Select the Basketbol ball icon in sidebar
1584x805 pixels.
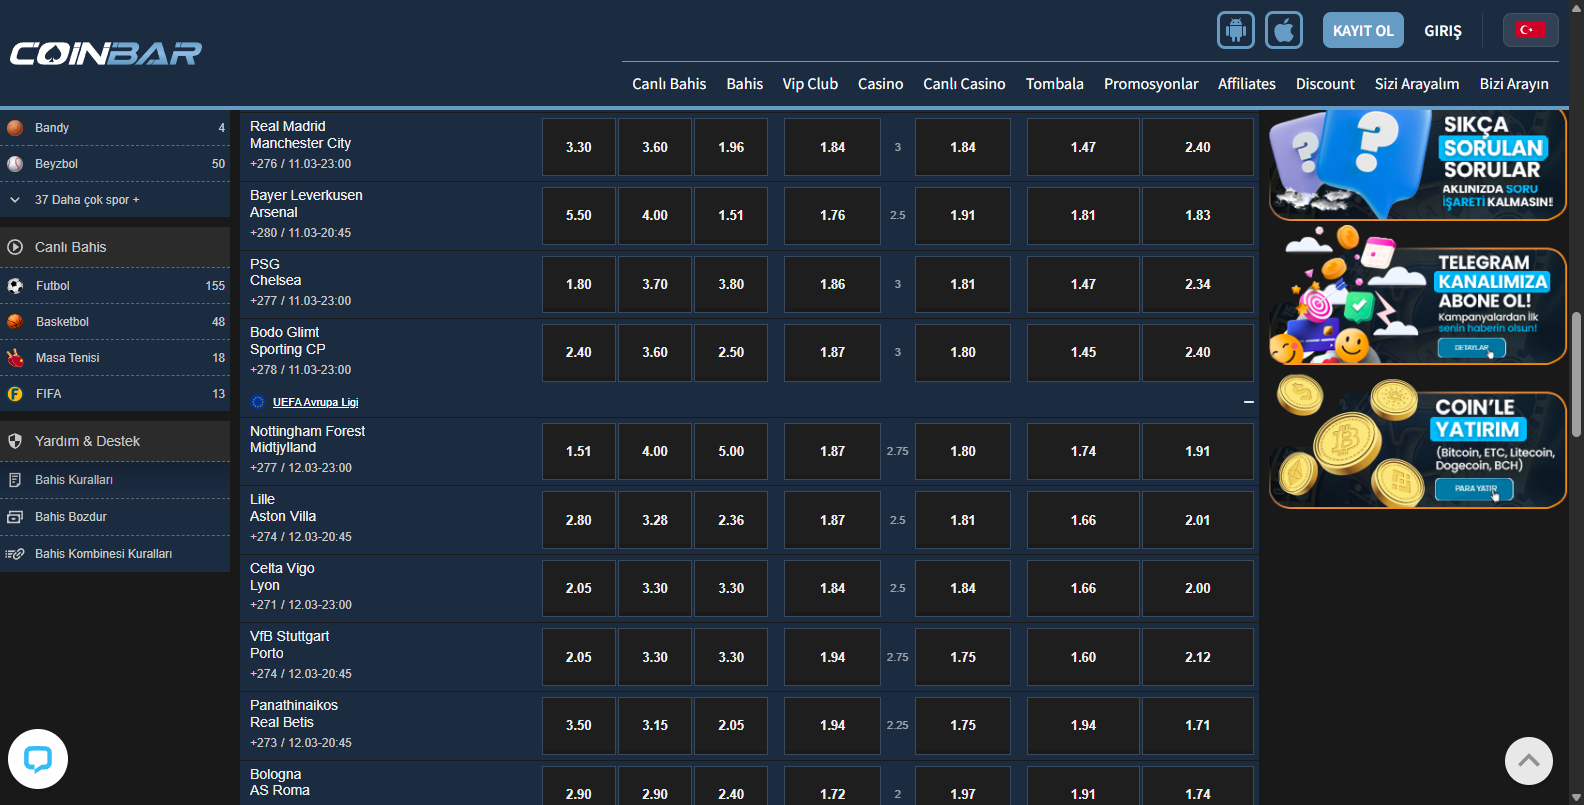click(x=15, y=322)
